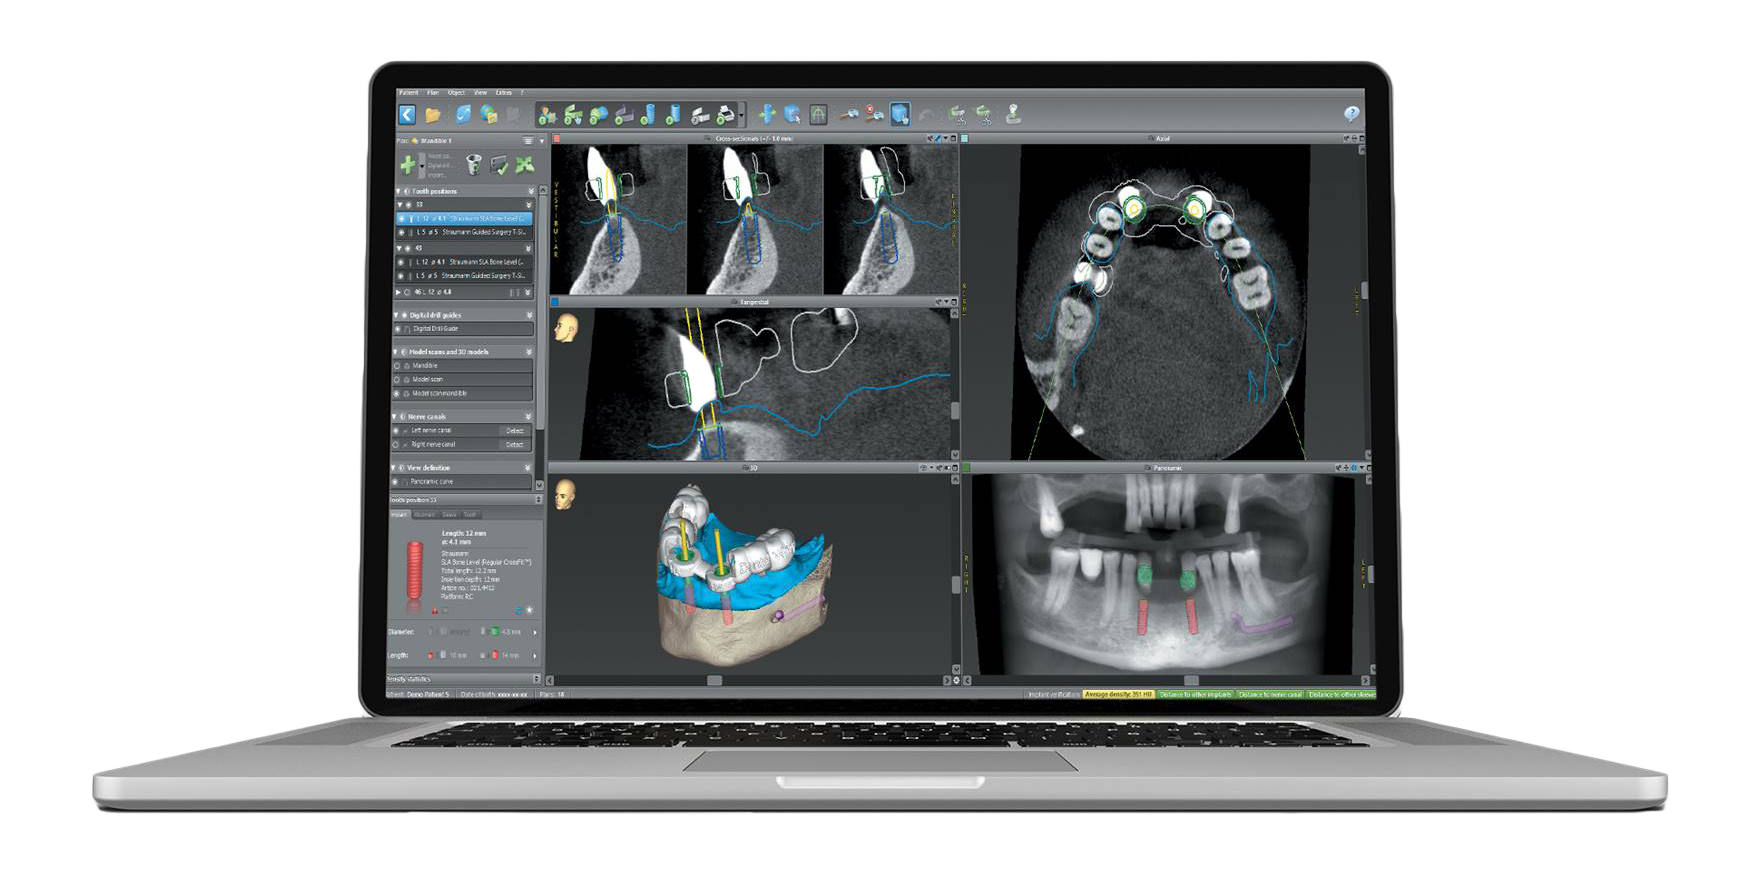The width and height of the screenshot is (1761, 869).
Task: Toggle visibility of highlighted L 12 implant row
Action: (x=401, y=218)
